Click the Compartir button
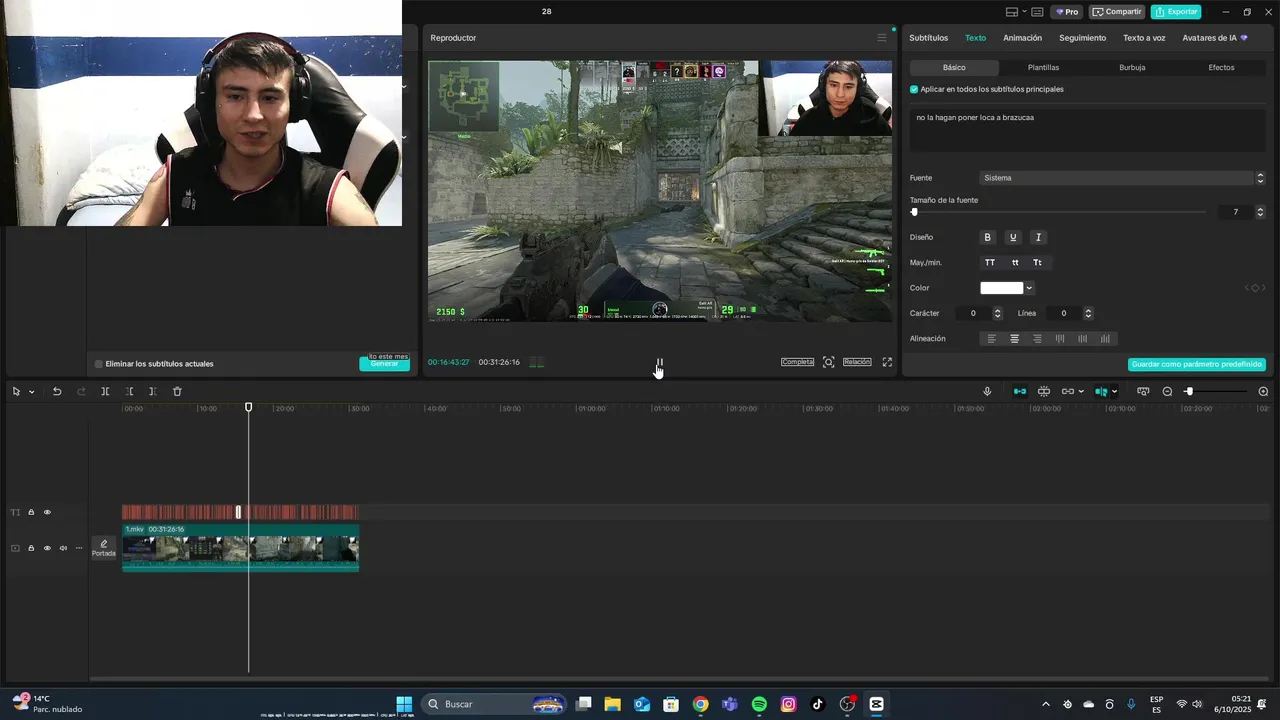 (1117, 12)
